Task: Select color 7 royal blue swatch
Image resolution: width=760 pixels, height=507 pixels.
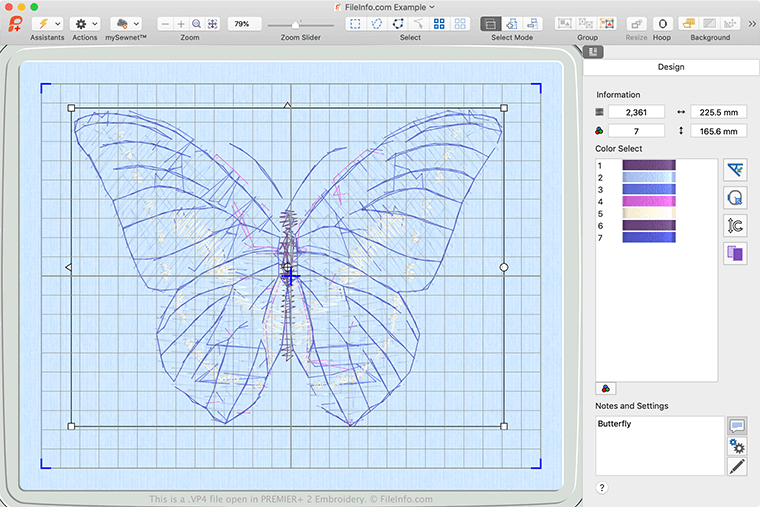Action: (649, 238)
